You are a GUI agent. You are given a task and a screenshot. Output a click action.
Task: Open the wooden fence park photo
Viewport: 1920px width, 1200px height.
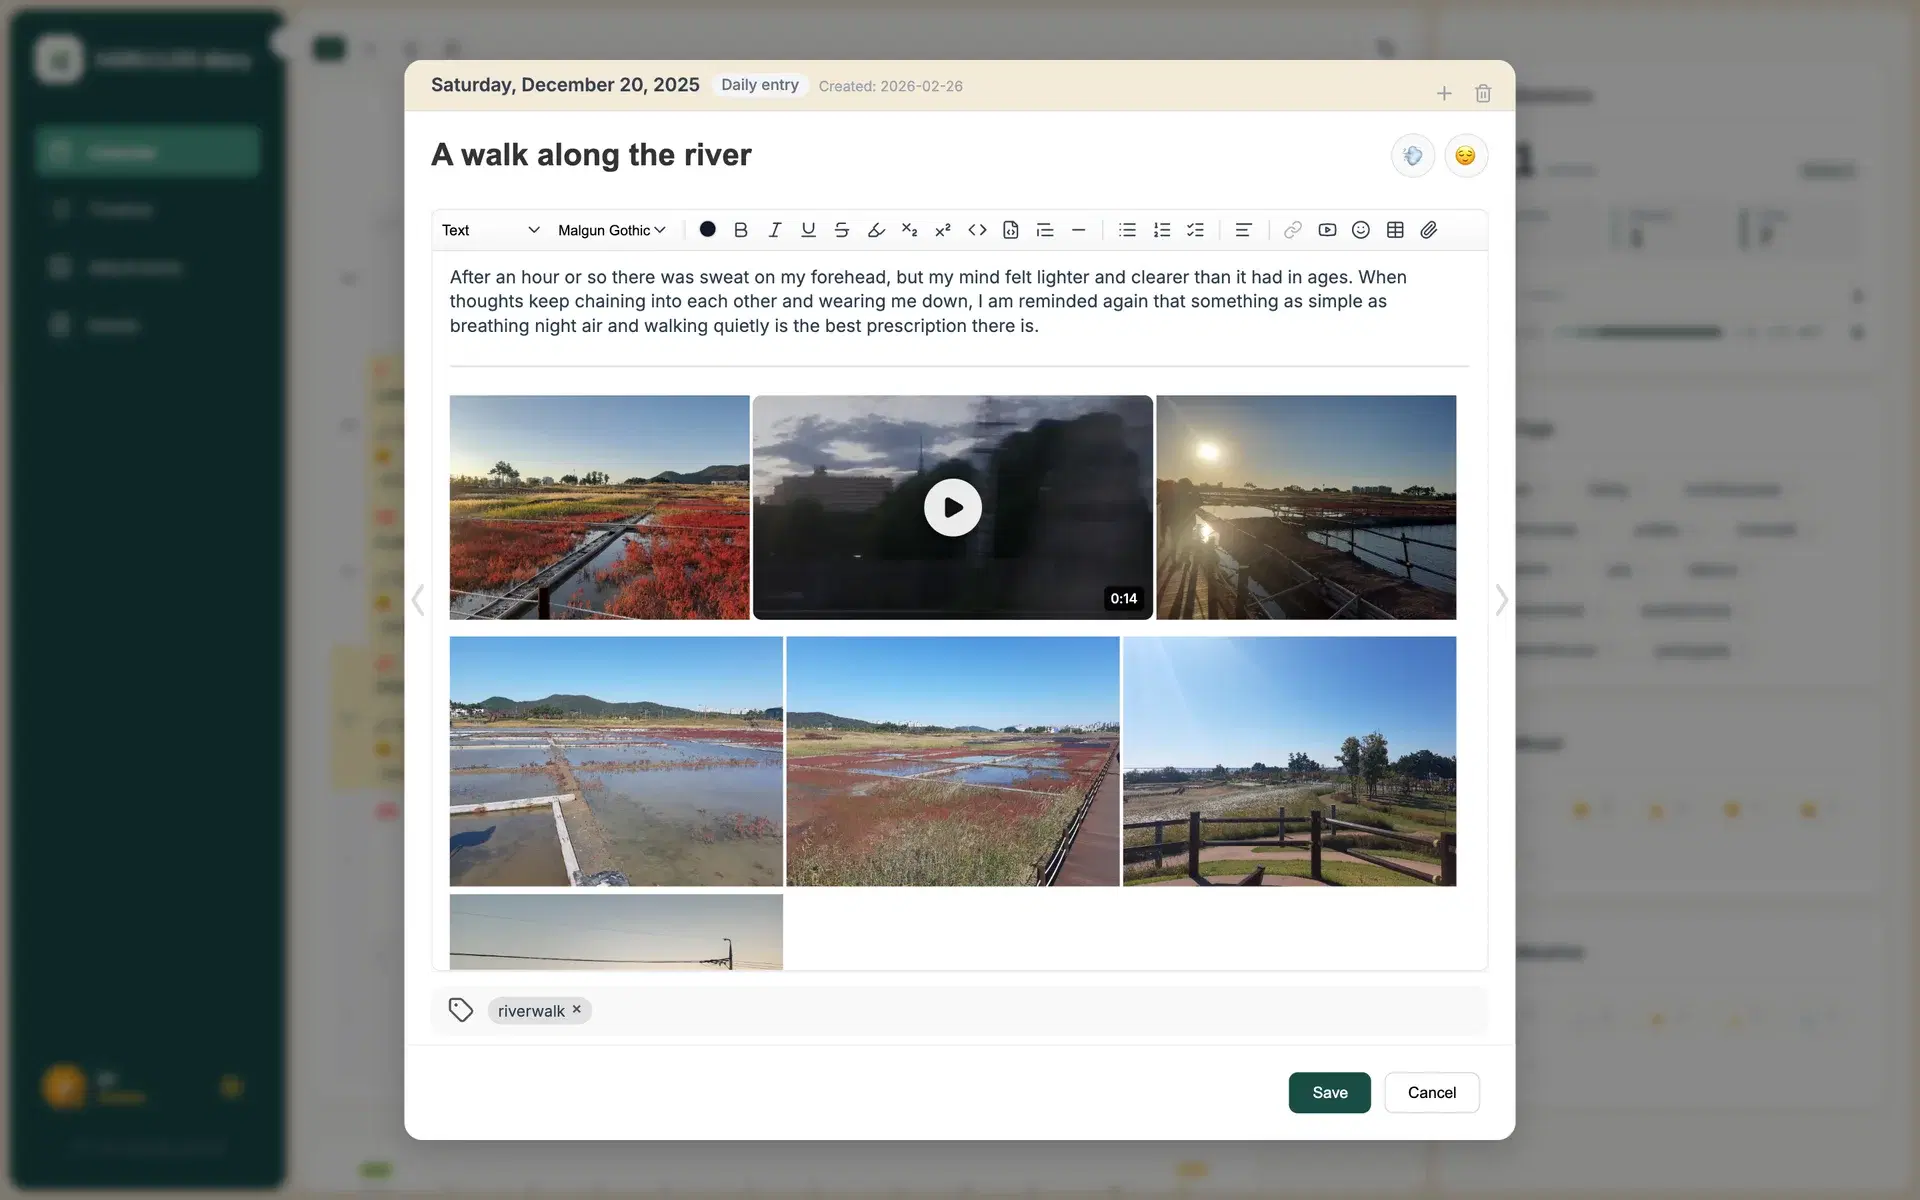(x=1289, y=761)
